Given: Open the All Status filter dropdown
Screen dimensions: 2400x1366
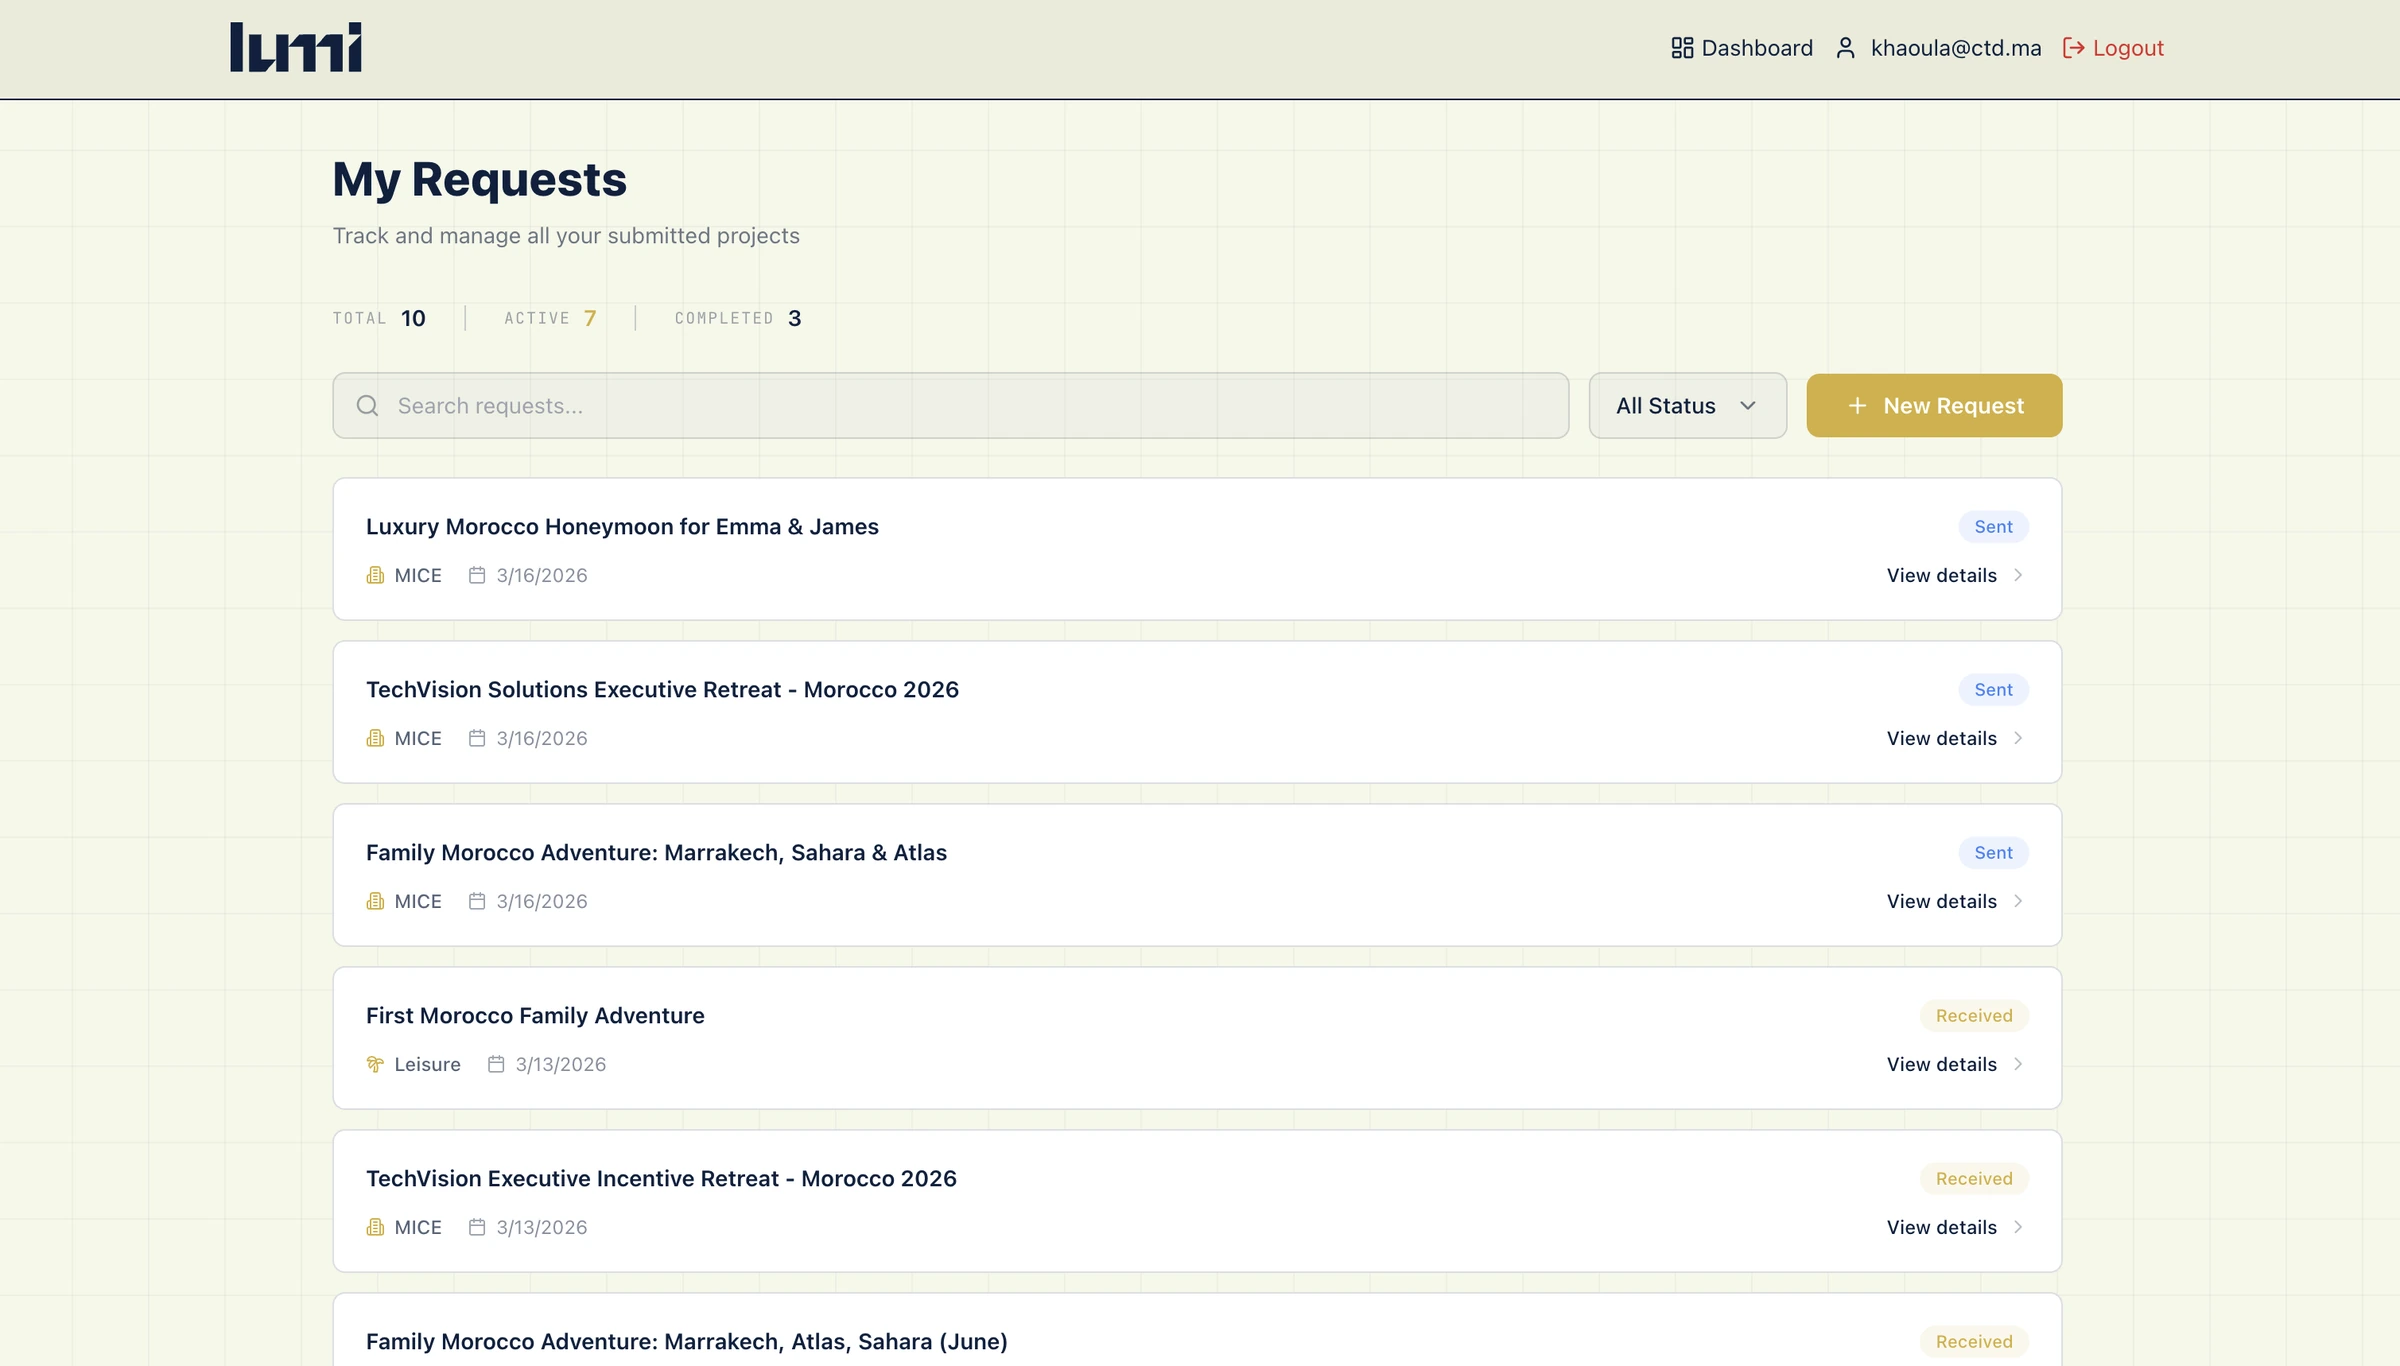Looking at the screenshot, I should (x=1687, y=405).
